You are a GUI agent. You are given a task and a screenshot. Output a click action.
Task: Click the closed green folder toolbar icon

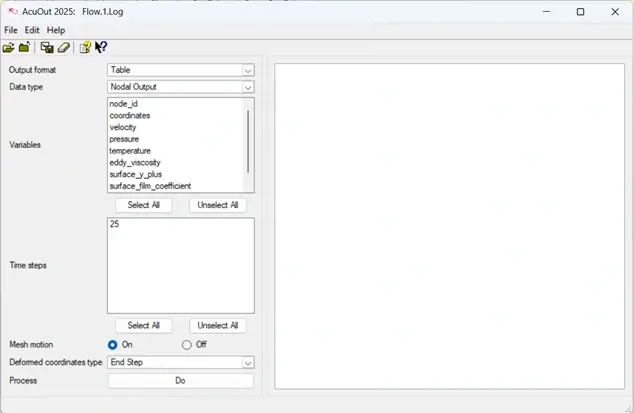tap(25, 47)
